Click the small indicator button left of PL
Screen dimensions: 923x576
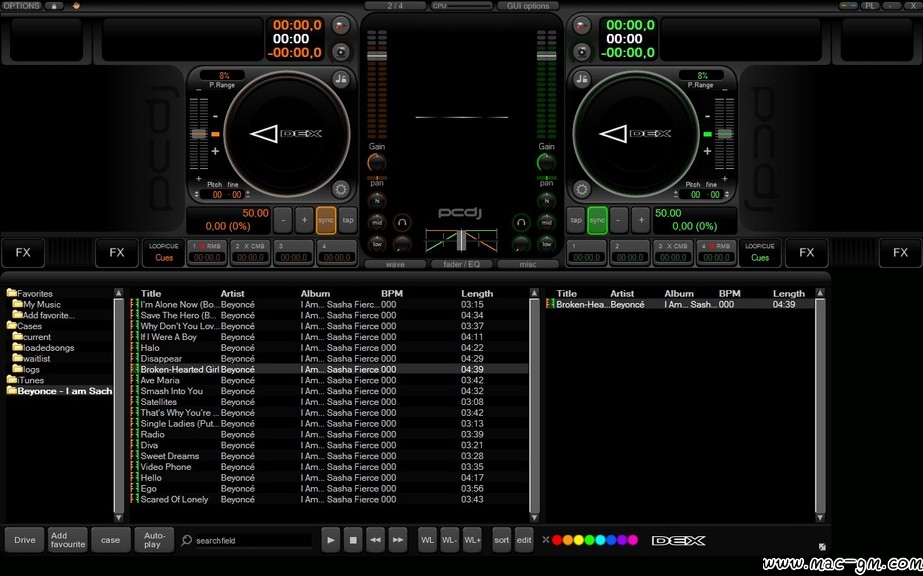849,6
